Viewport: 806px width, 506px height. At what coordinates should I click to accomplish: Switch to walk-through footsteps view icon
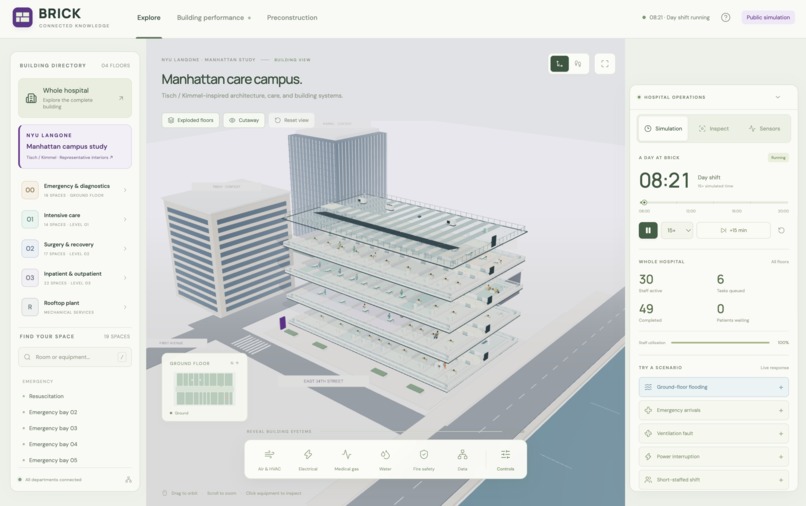click(x=578, y=64)
